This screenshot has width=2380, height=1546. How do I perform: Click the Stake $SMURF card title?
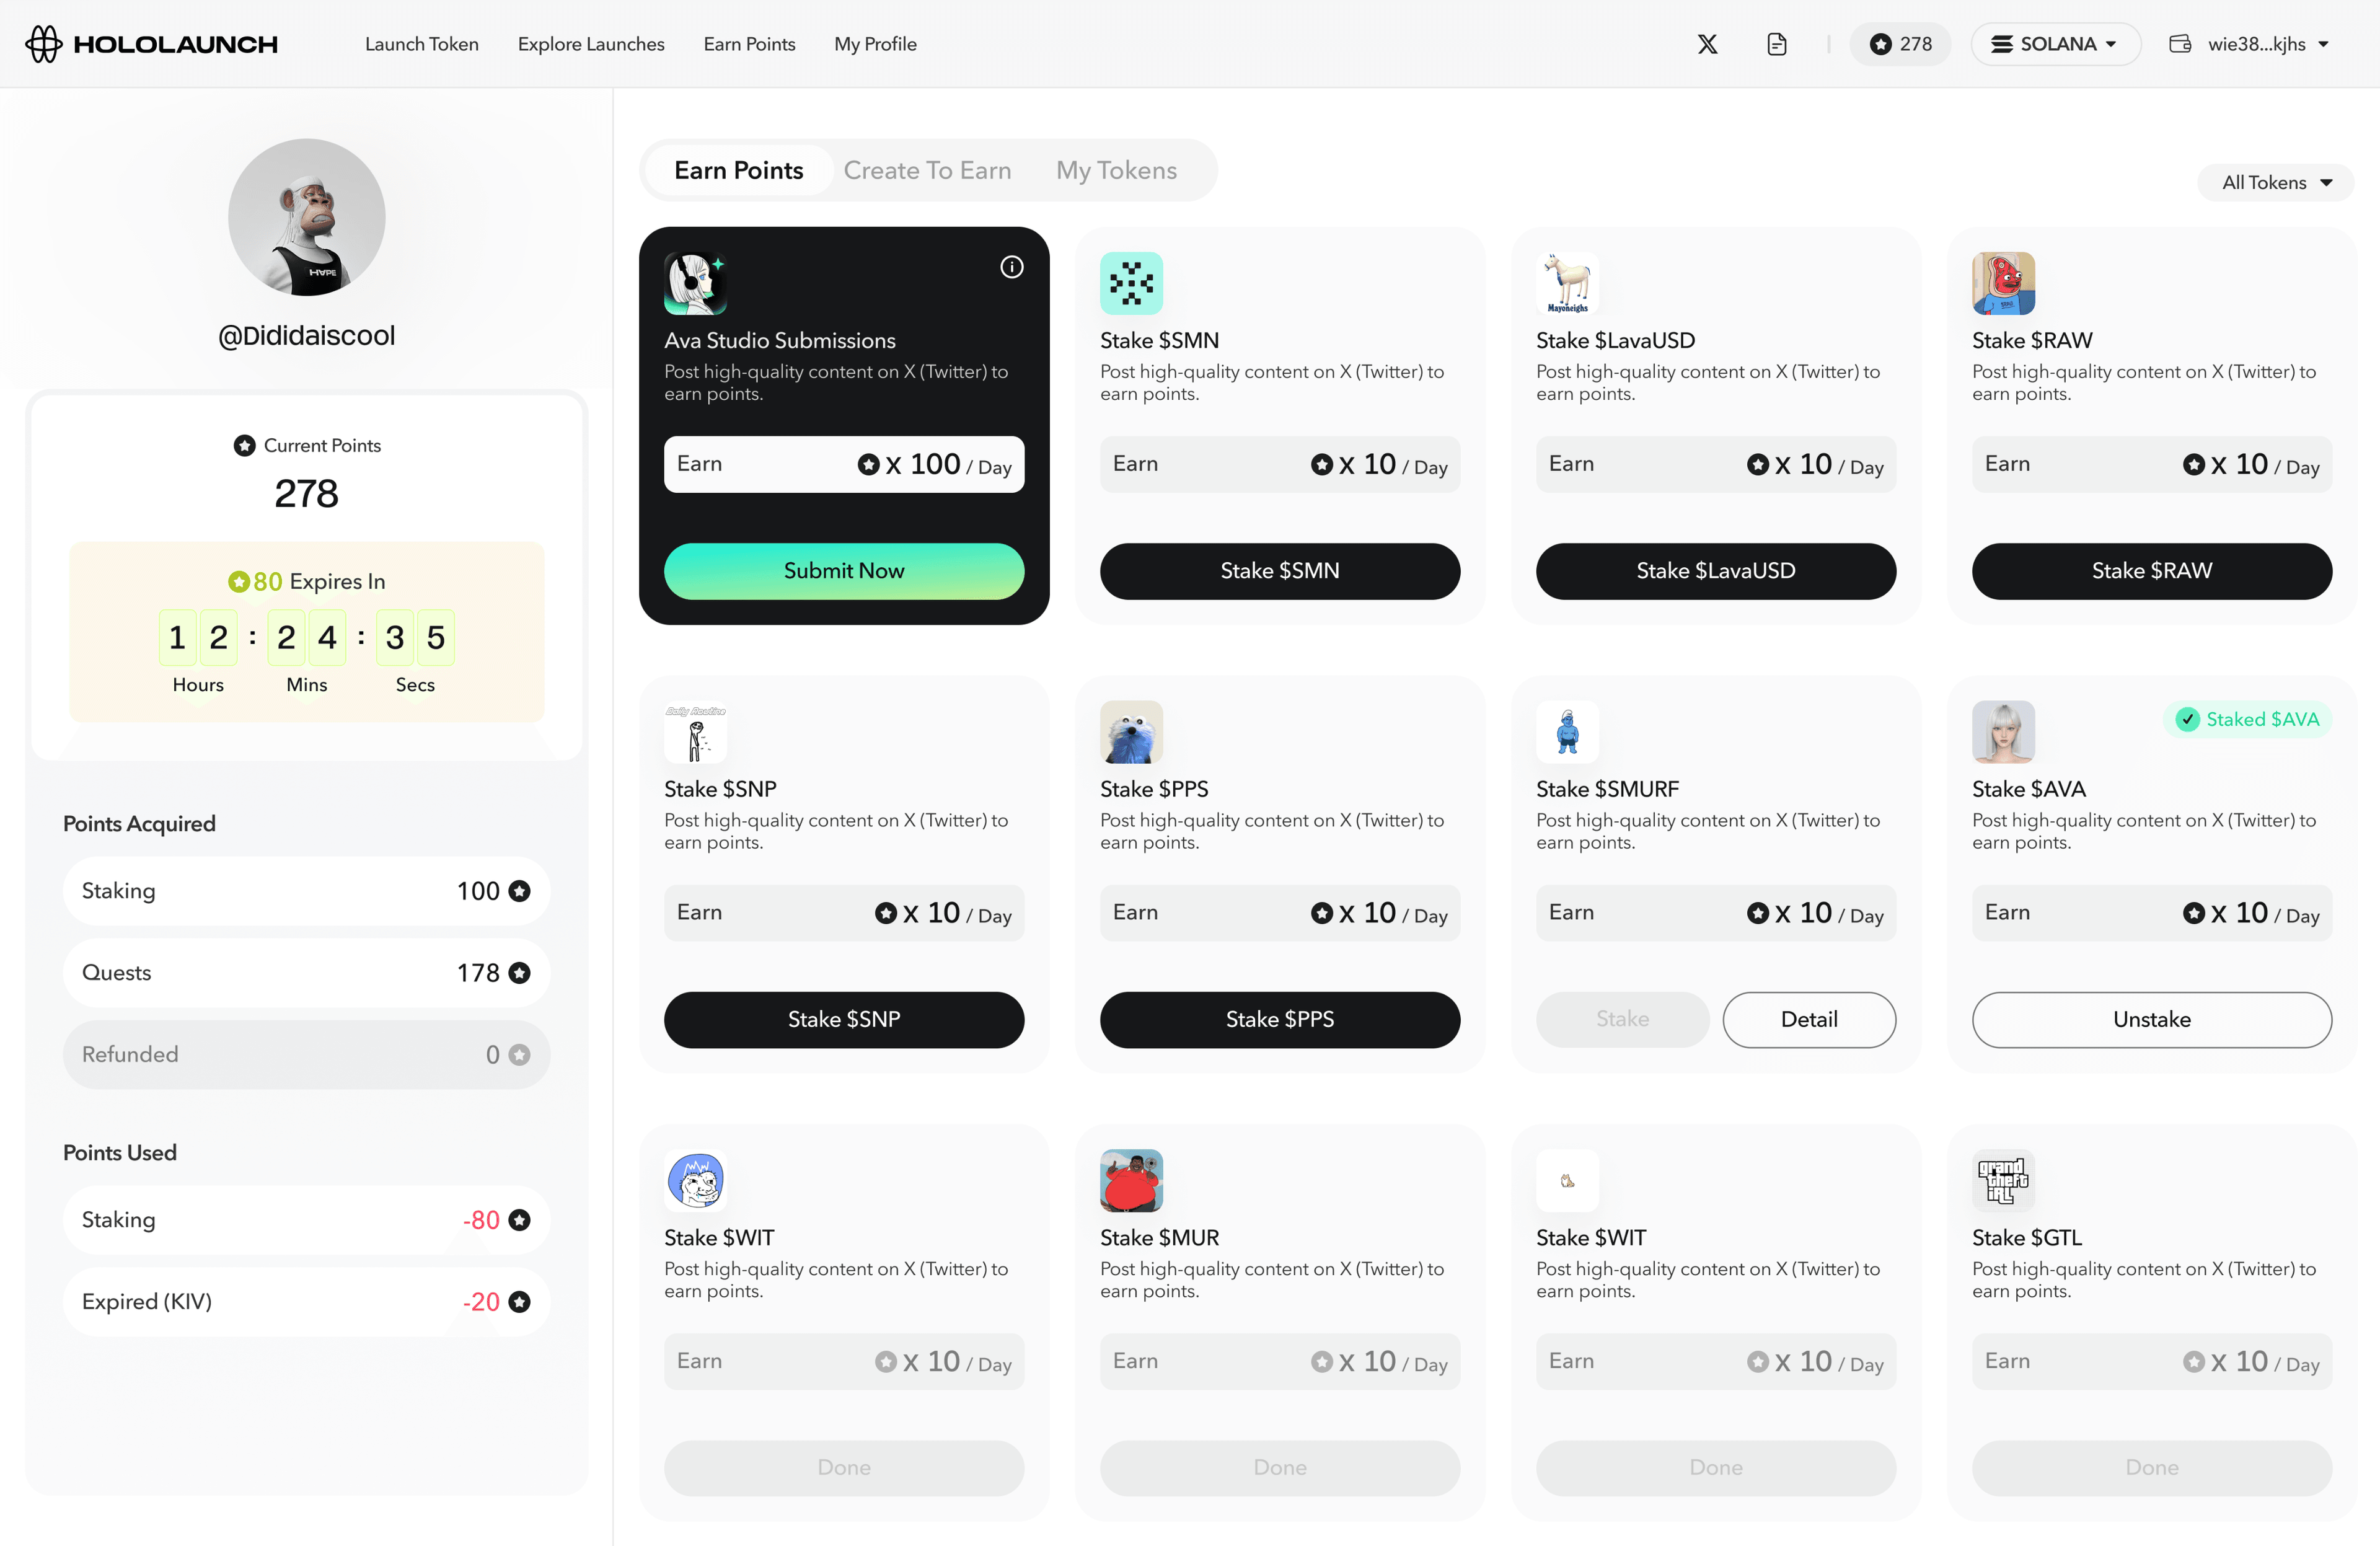[x=1607, y=790]
